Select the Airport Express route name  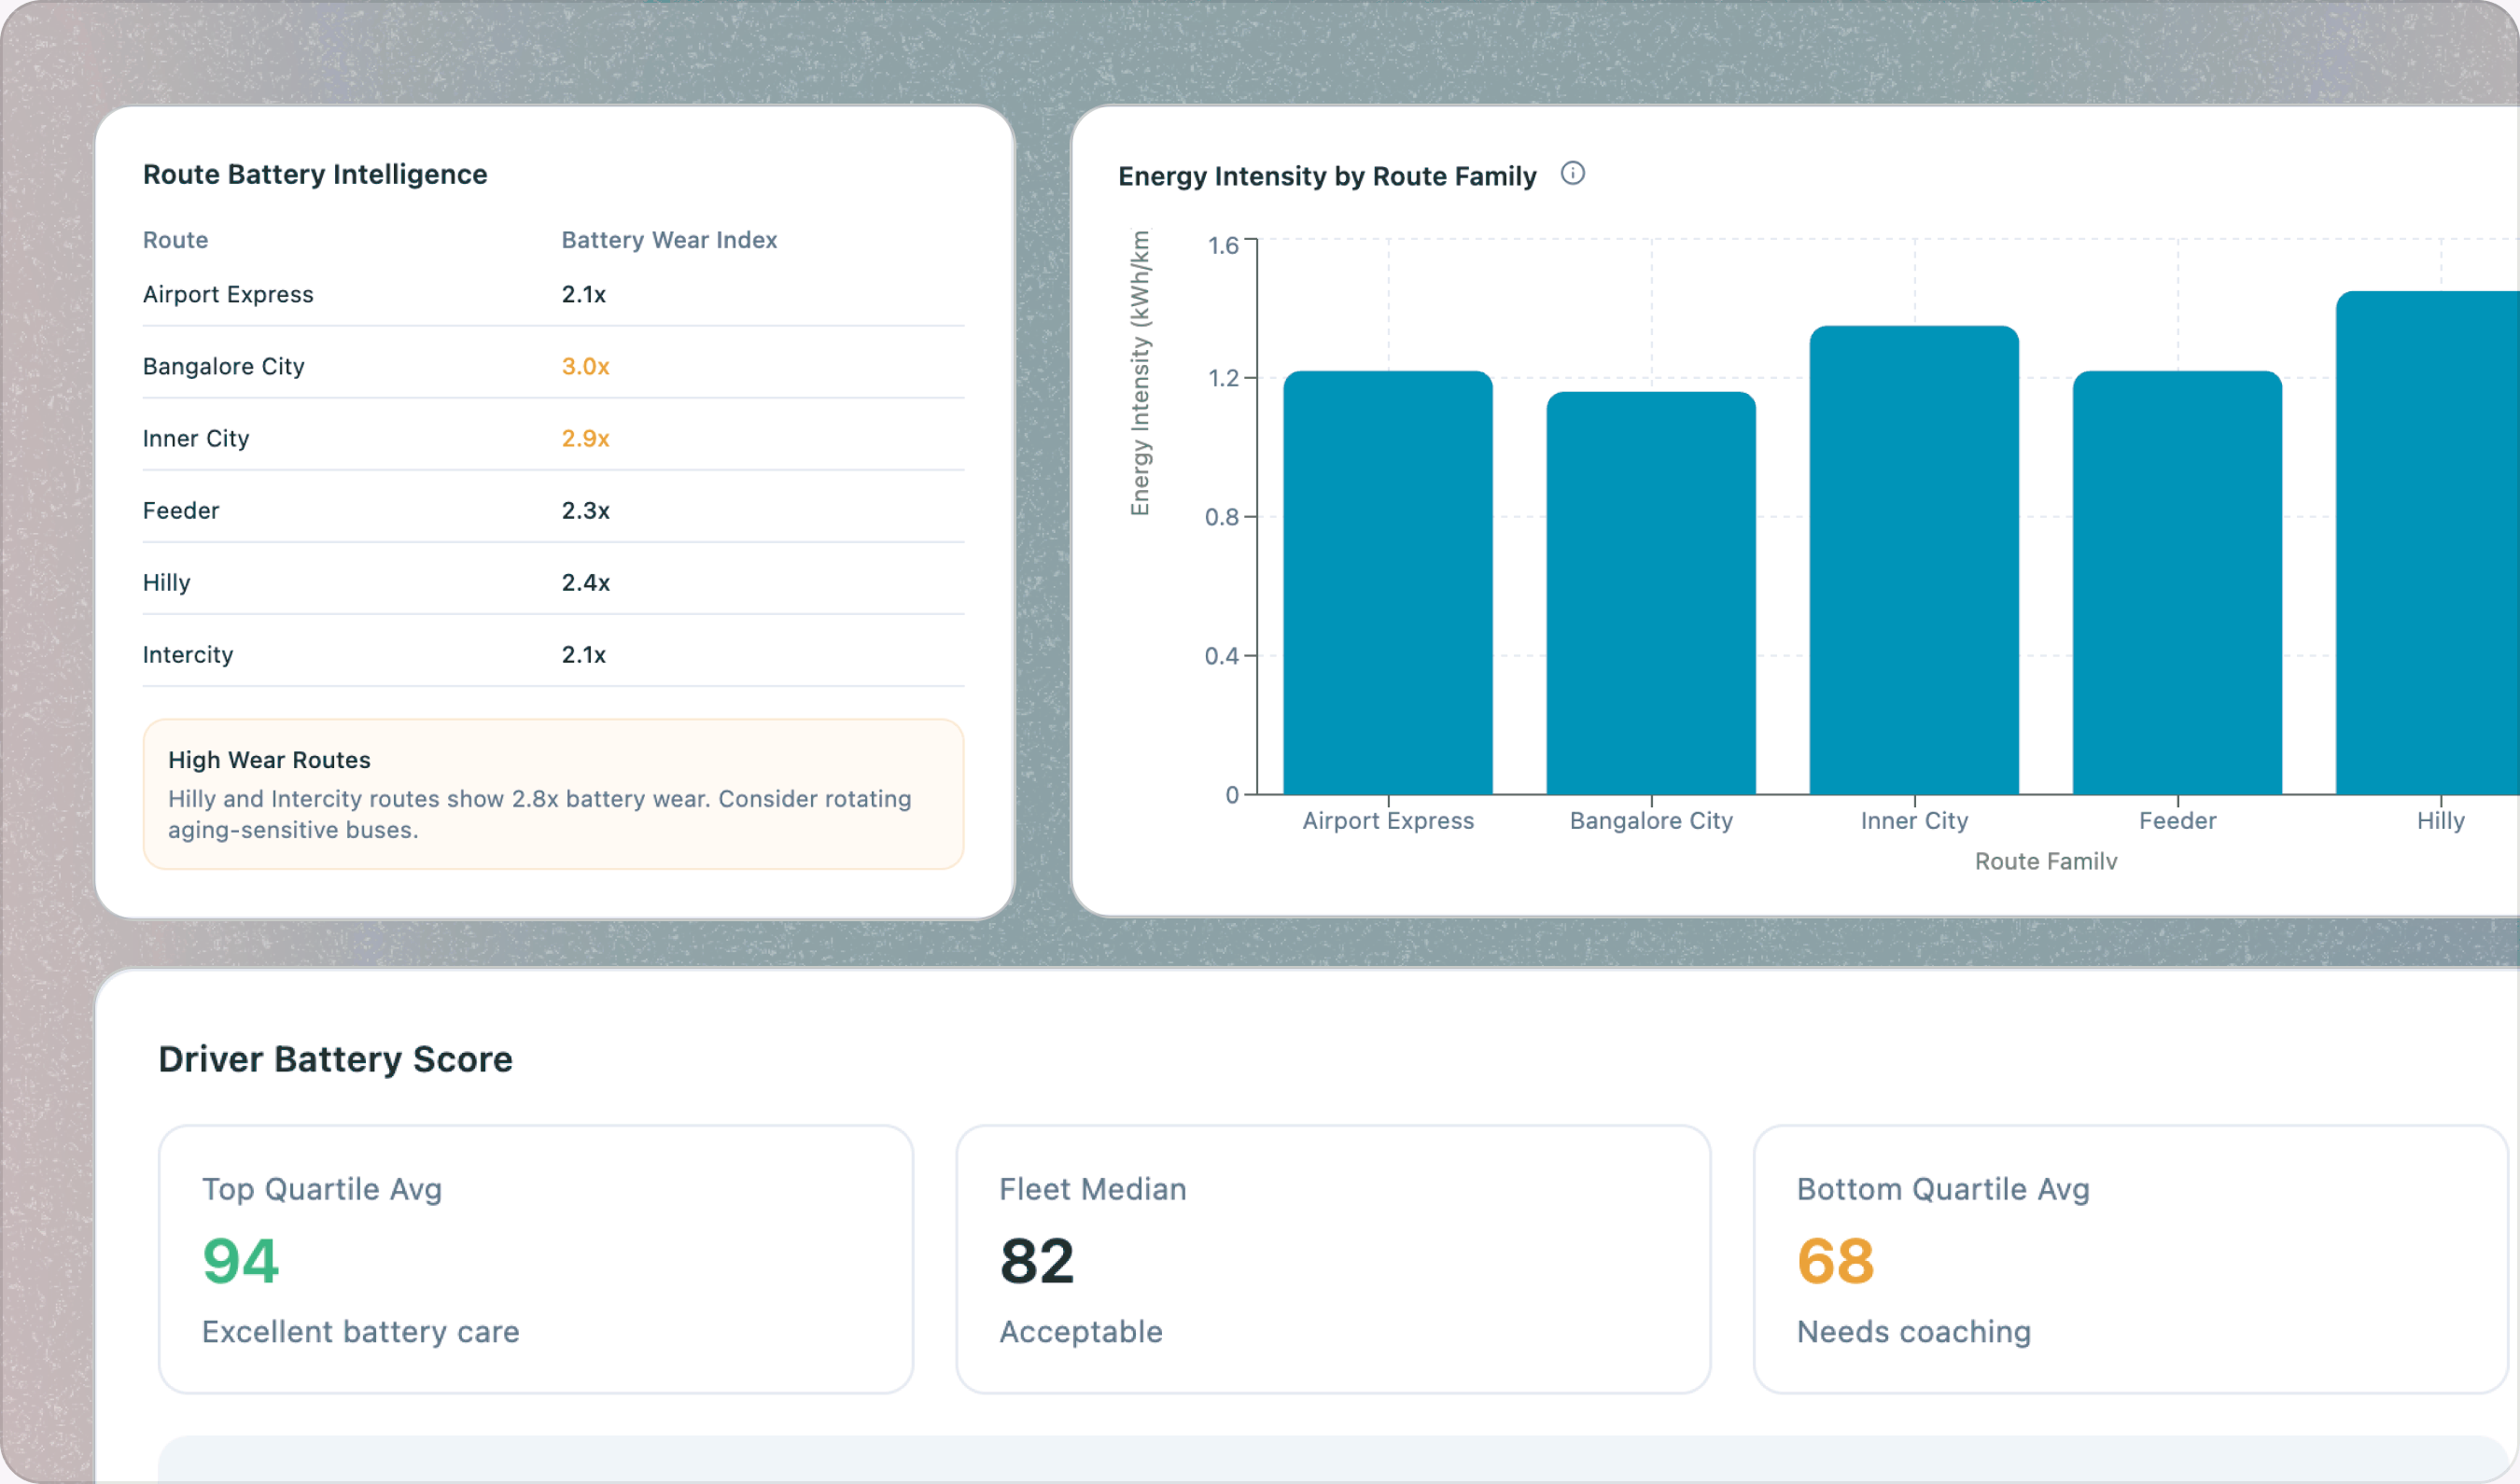[228, 294]
